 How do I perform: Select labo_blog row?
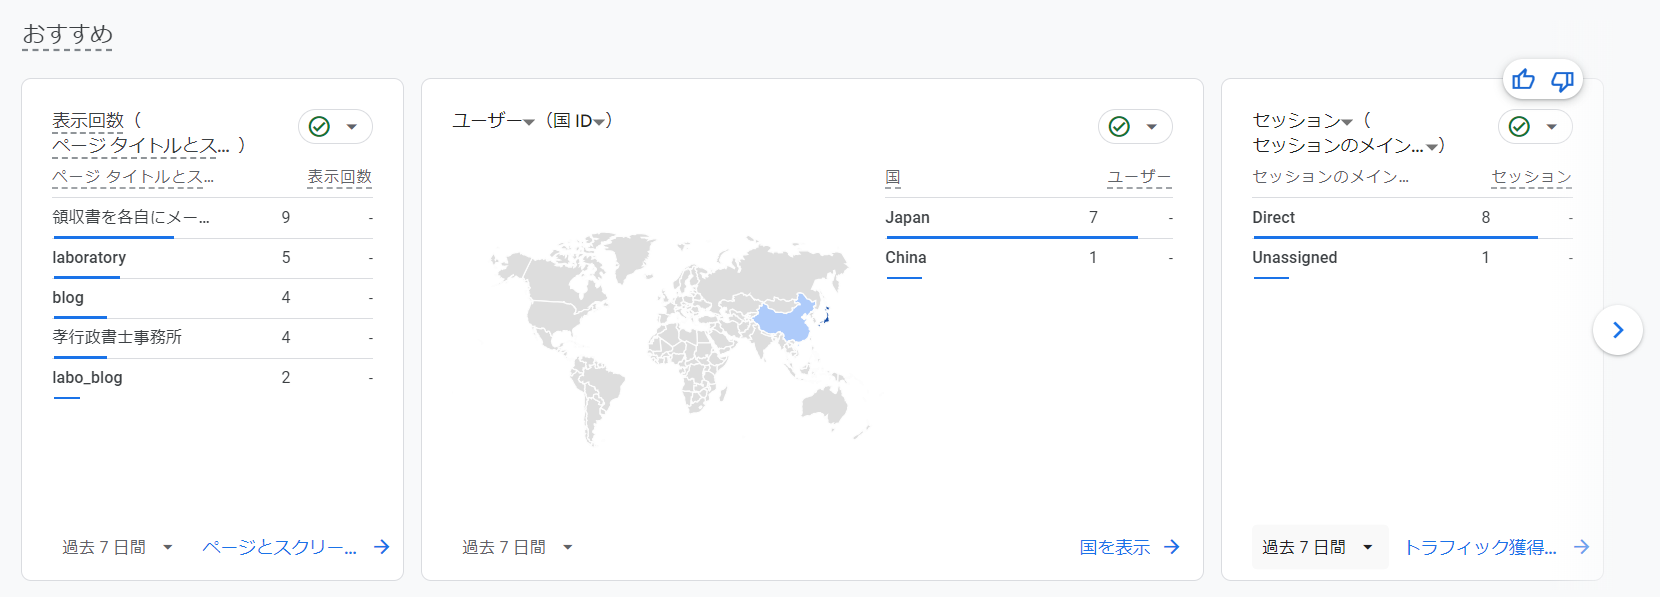[212, 378]
